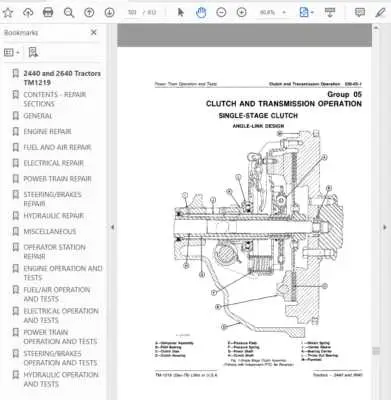This screenshot has width=391, height=400.
Task: Open the HYDRAULIC REPAIR bookmark
Action: (53, 216)
